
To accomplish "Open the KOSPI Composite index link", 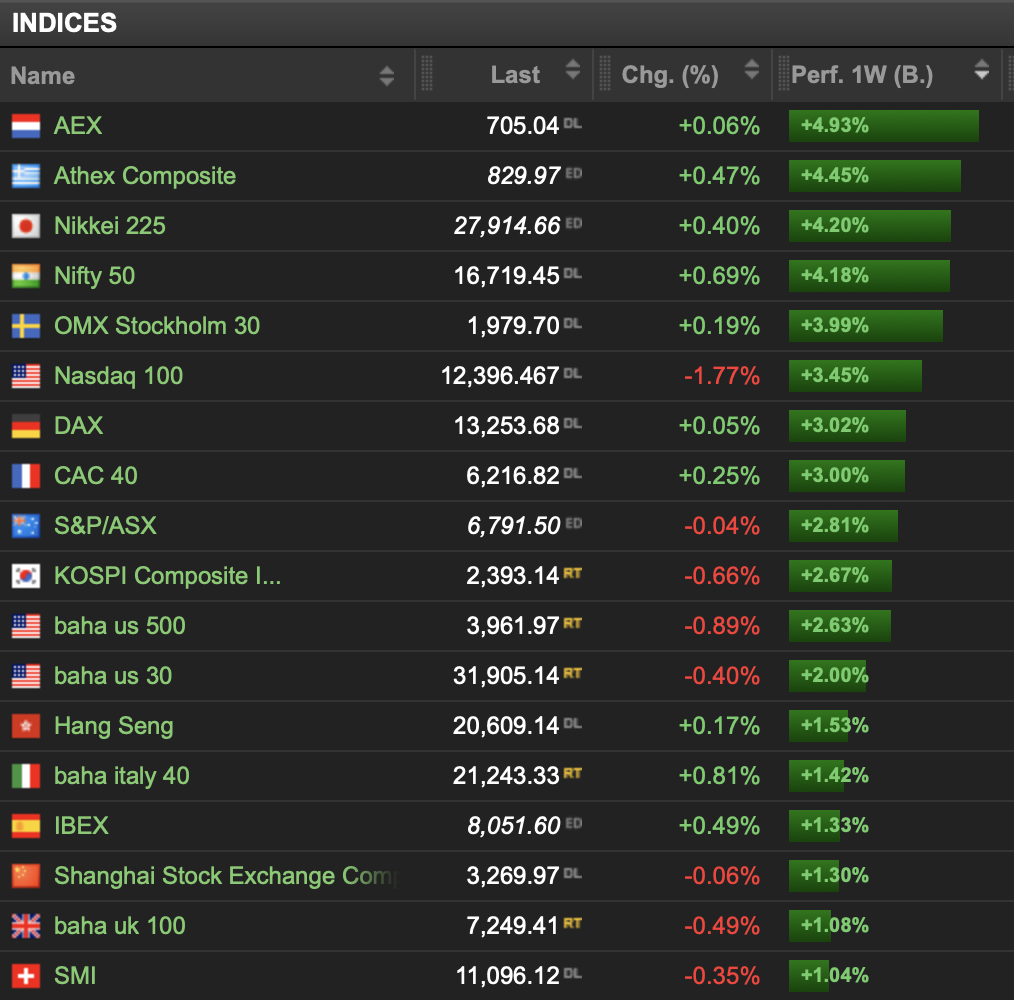I will click(167, 576).
